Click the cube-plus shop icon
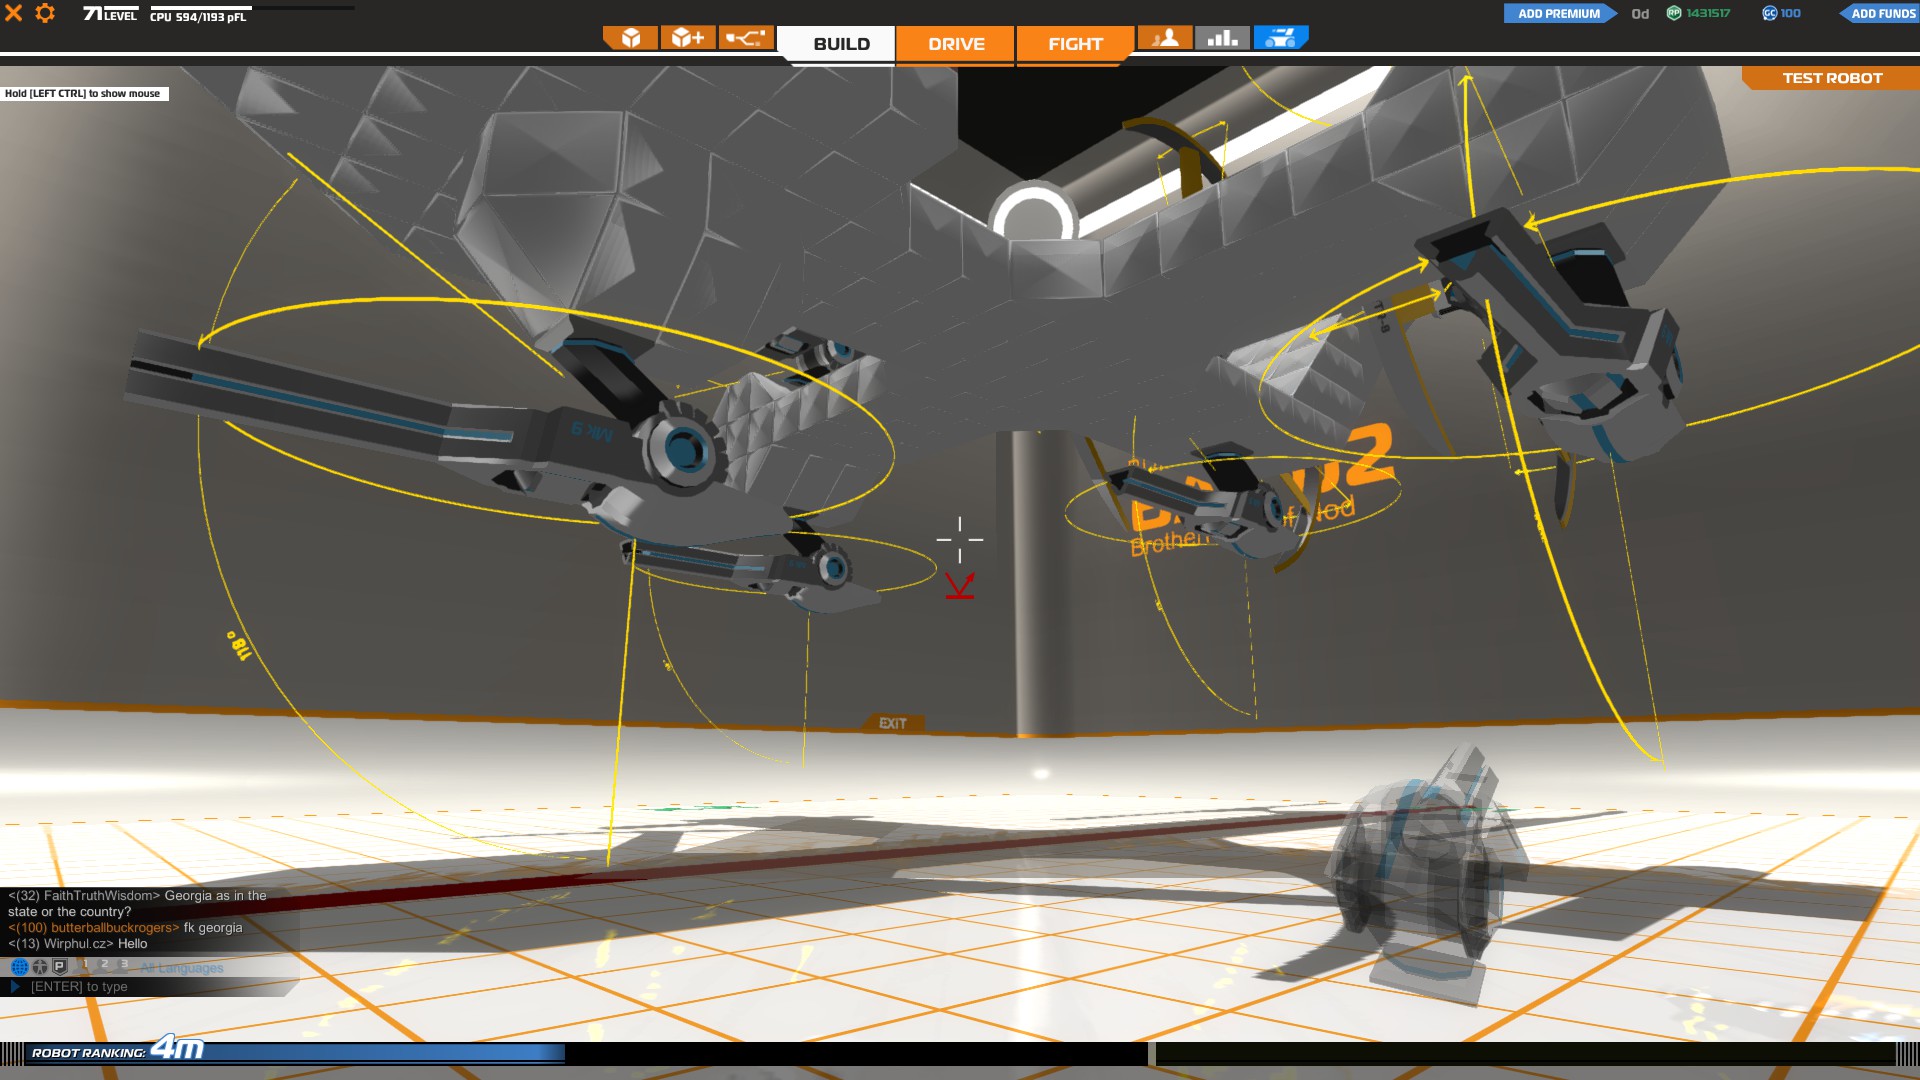 coord(688,38)
